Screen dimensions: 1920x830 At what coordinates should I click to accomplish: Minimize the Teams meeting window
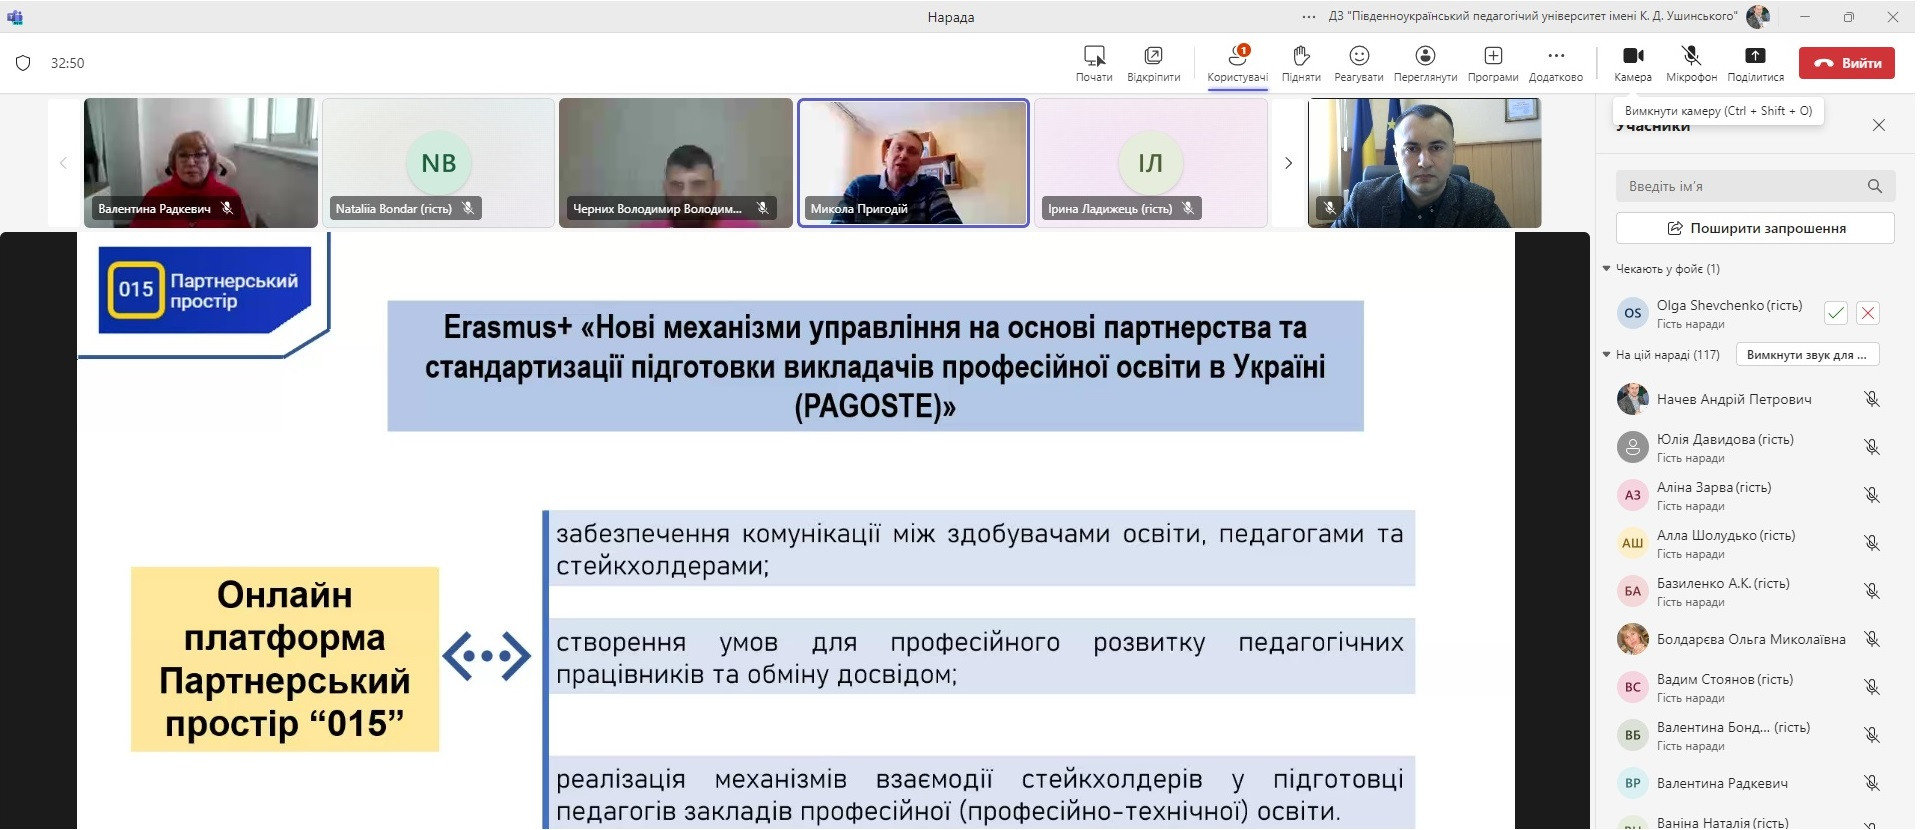tap(1805, 17)
